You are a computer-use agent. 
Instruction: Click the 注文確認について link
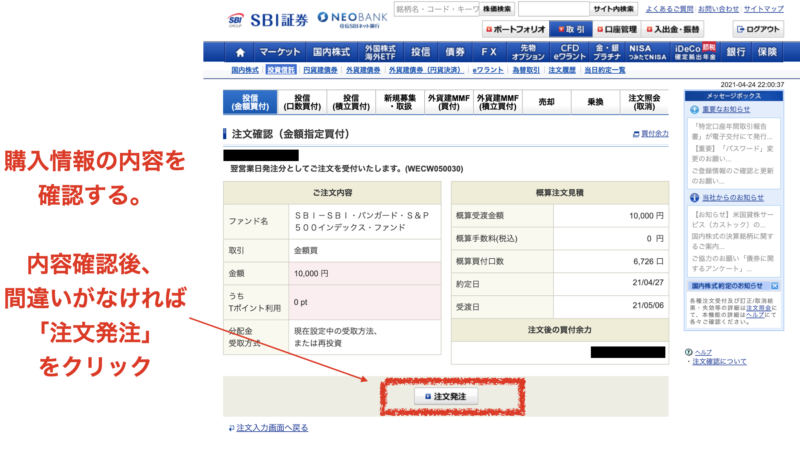tap(719, 362)
